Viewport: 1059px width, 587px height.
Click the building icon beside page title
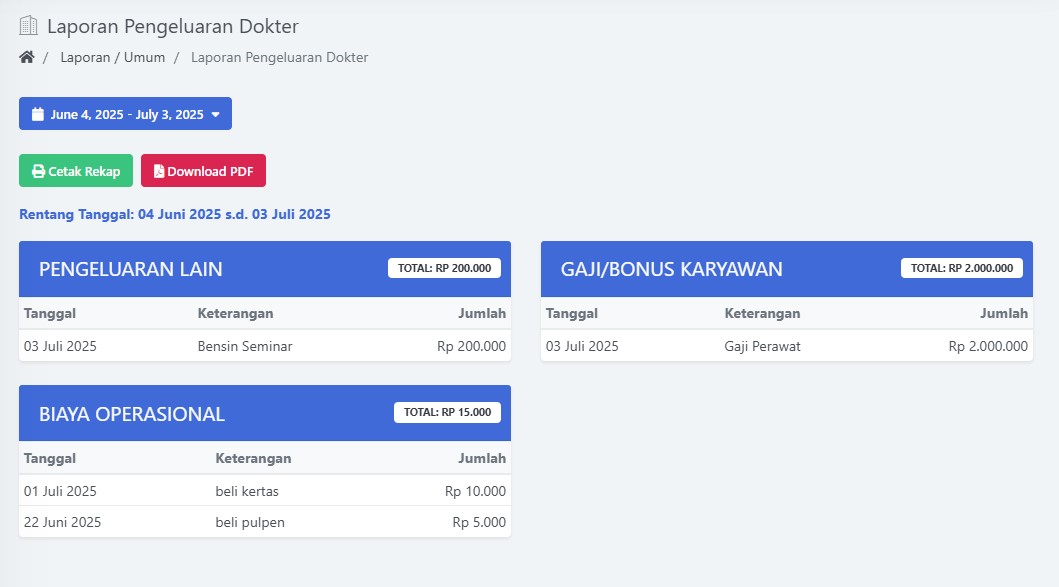pyautogui.click(x=29, y=26)
